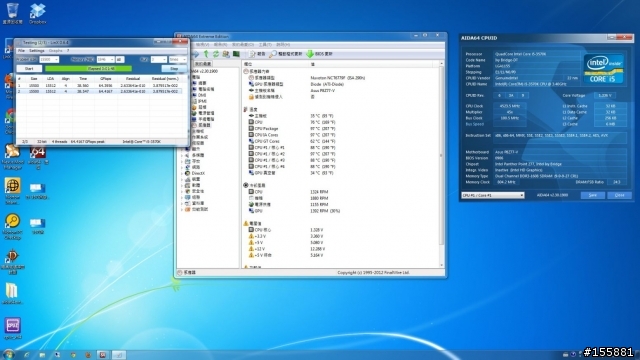Open the File Explorer taskbar icon
The image size is (640, 360).
(42, 355)
